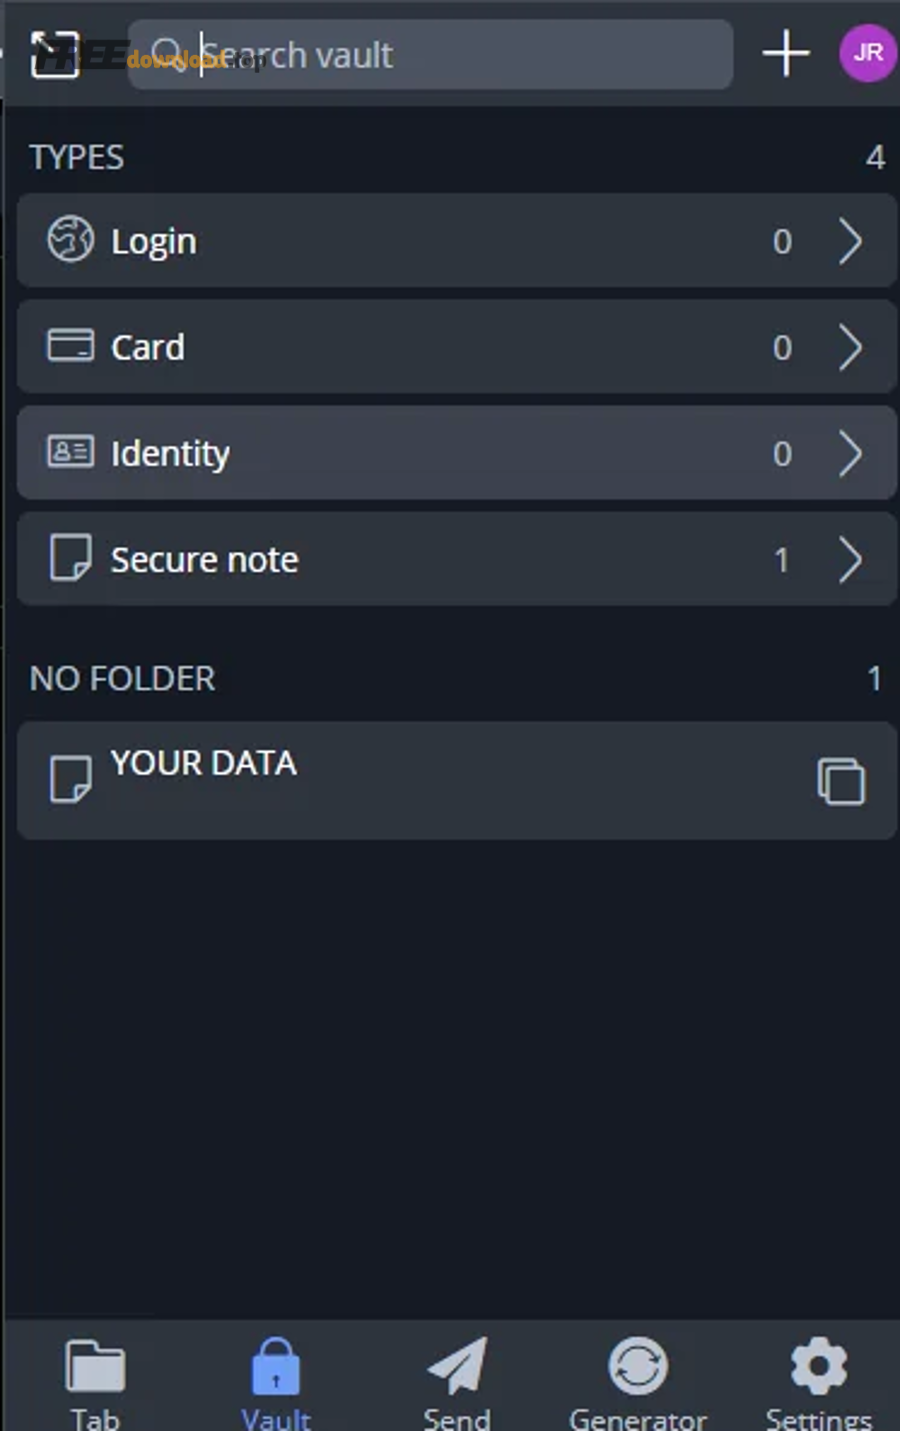Click the Login globe icon
This screenshot has width=900, height=1431.
(x=71, y=240)
